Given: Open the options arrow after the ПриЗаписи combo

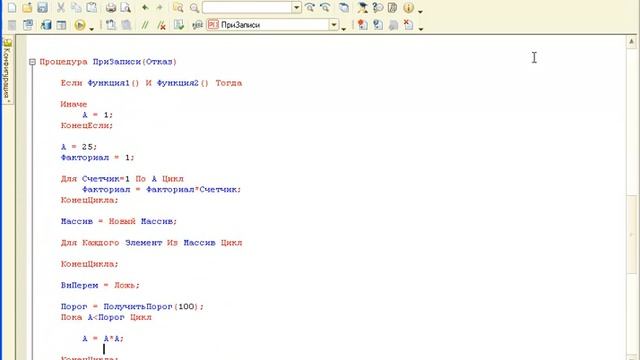Looking at the screenshot, I should [344, 28].
